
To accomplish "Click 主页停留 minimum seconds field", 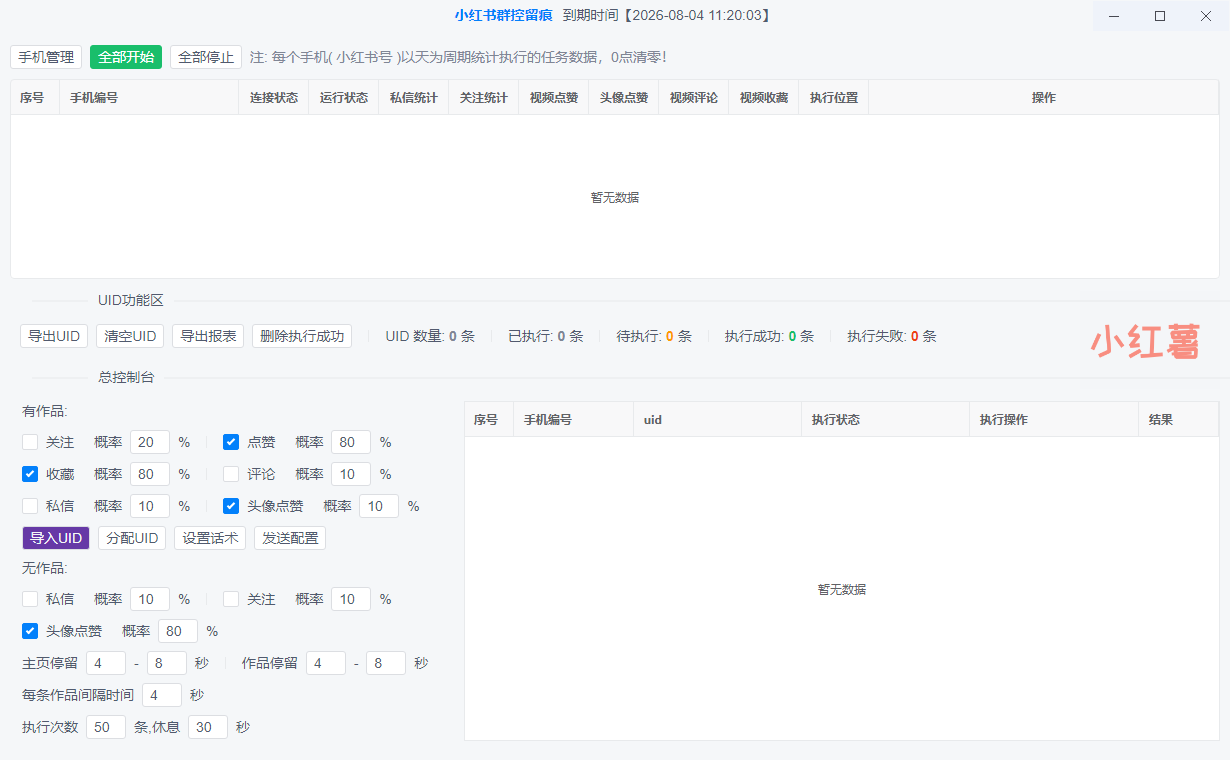I will pos(106,663).
